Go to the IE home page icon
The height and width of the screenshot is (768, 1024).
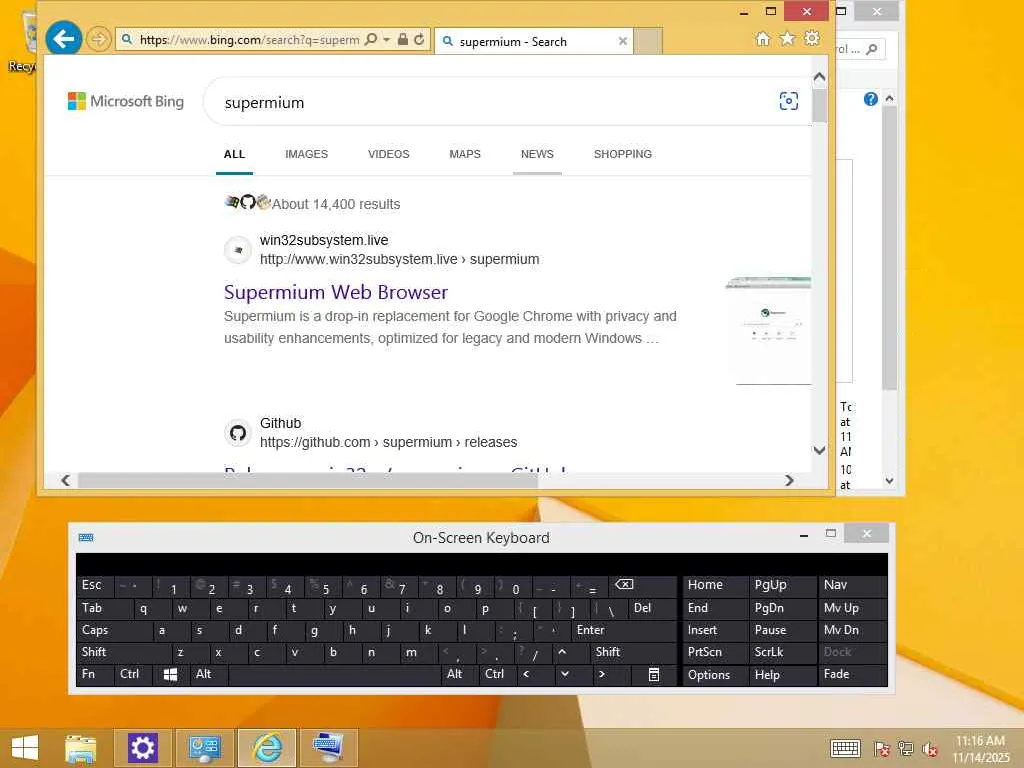click(763, 39)
